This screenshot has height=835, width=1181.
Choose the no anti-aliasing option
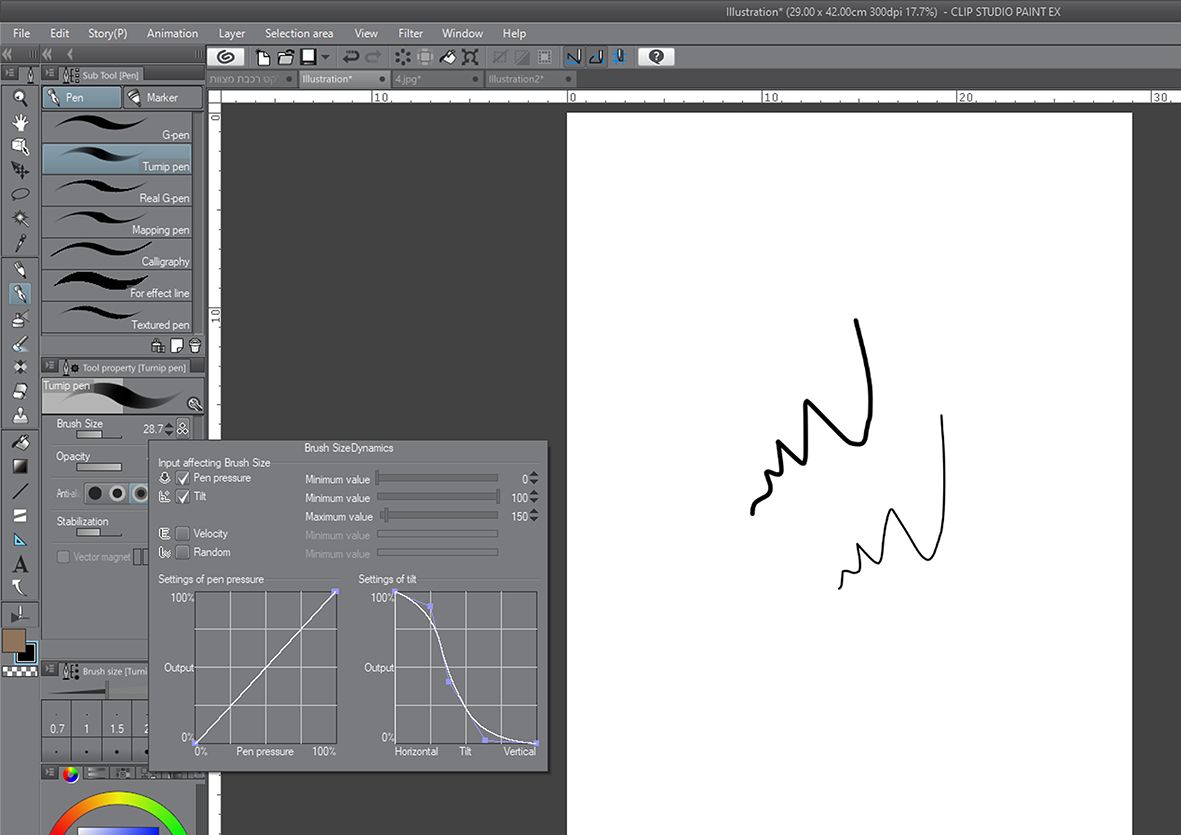pyautogui.click(x=95, y=494)
